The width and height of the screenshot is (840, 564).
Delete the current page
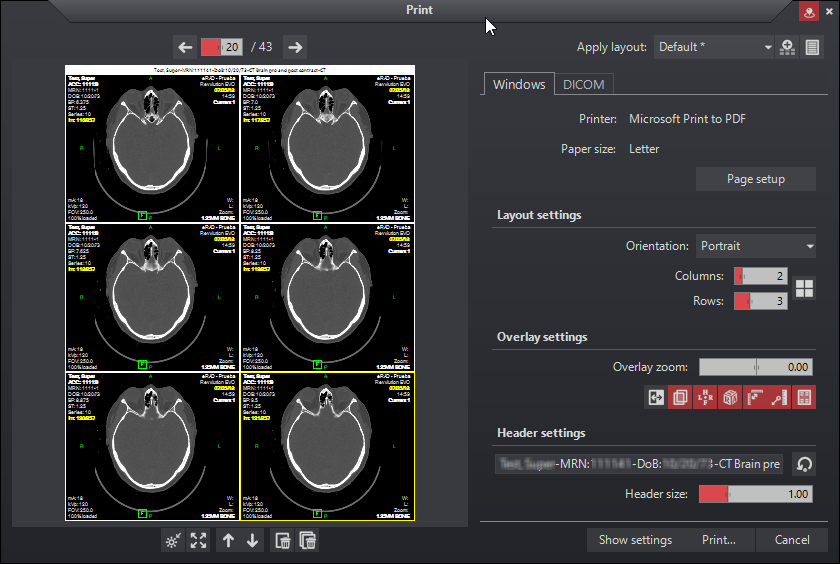pyautogui.click(x=283, y=541)
